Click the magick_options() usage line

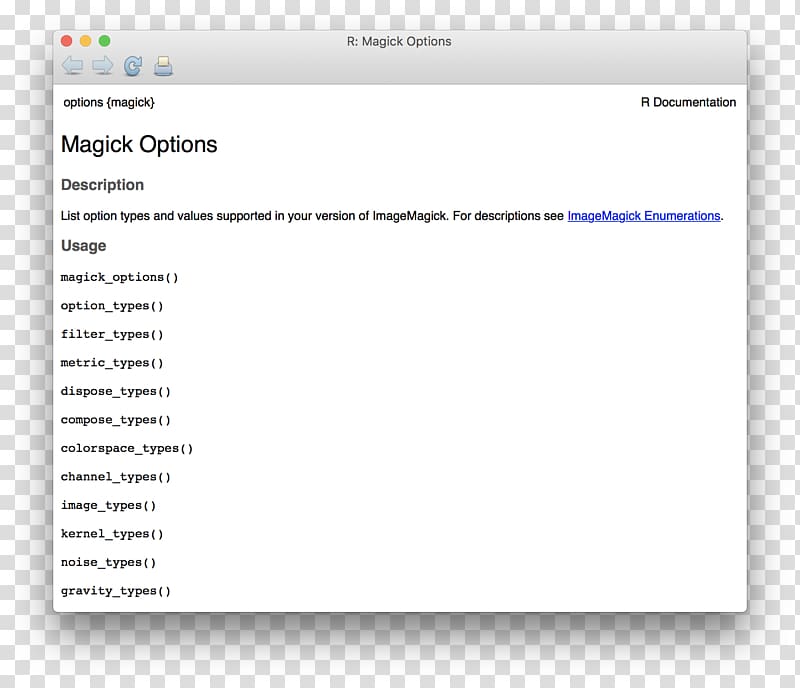pyautogui.click(x=119, y=278)
